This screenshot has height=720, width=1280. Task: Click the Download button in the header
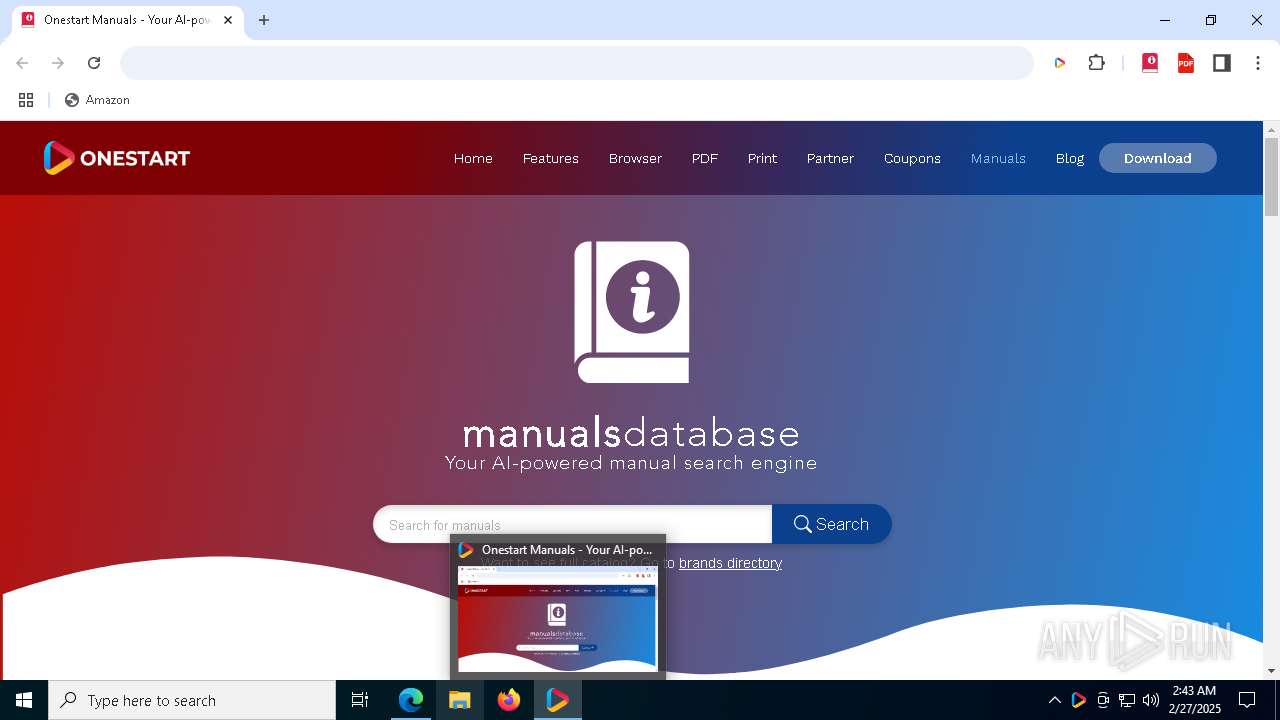pos(1158,158)
